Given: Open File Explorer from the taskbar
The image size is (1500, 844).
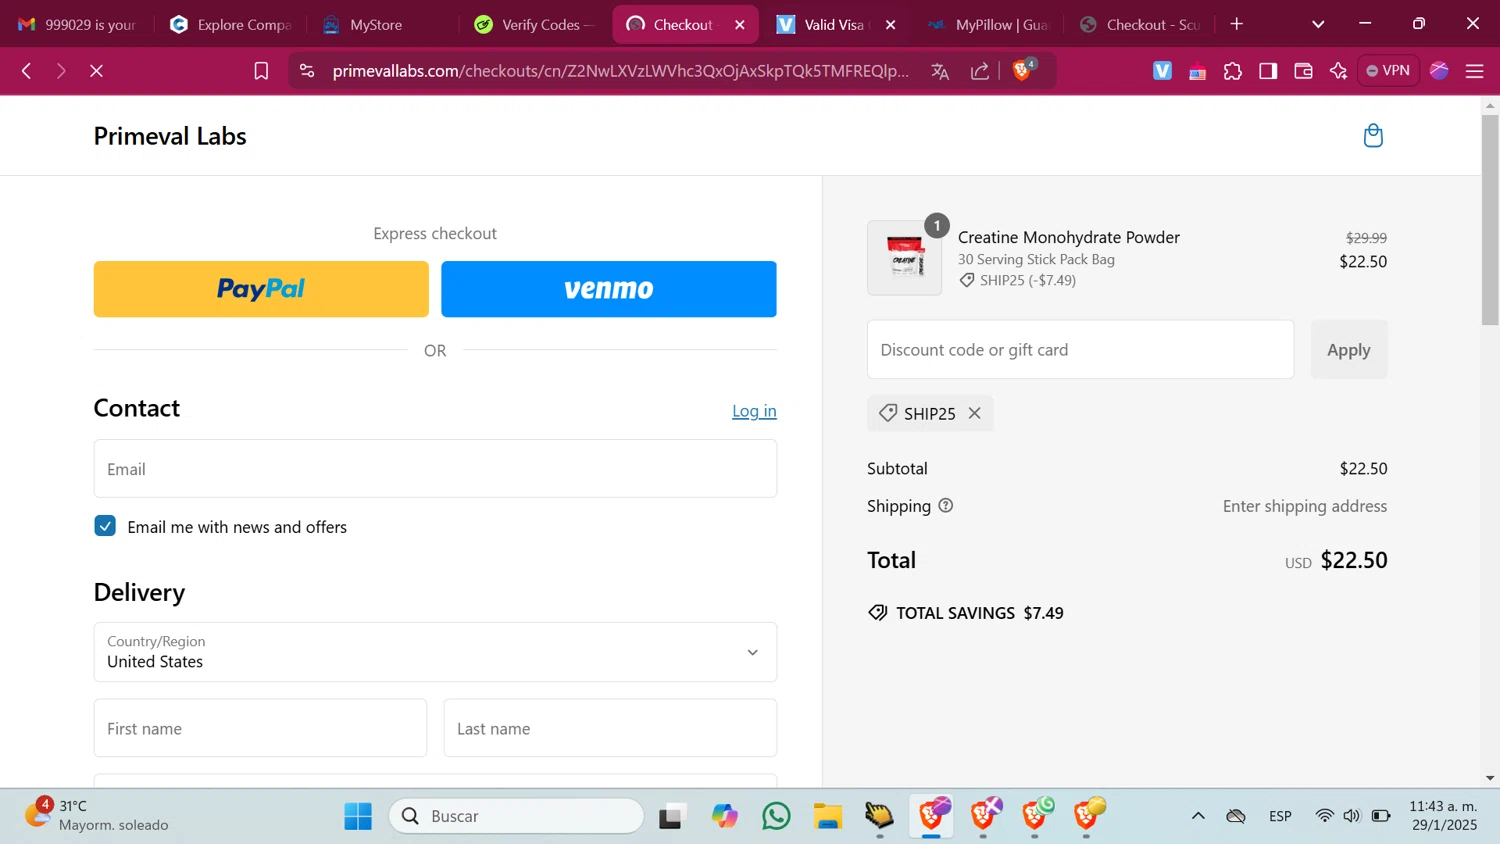Looking at the screenshot, I should click(828, 816).
